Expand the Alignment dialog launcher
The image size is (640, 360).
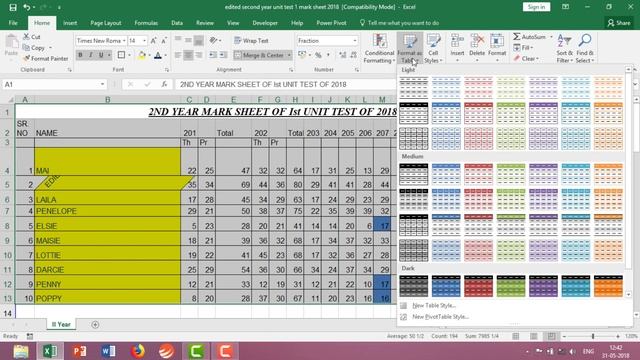coord(291,70)
